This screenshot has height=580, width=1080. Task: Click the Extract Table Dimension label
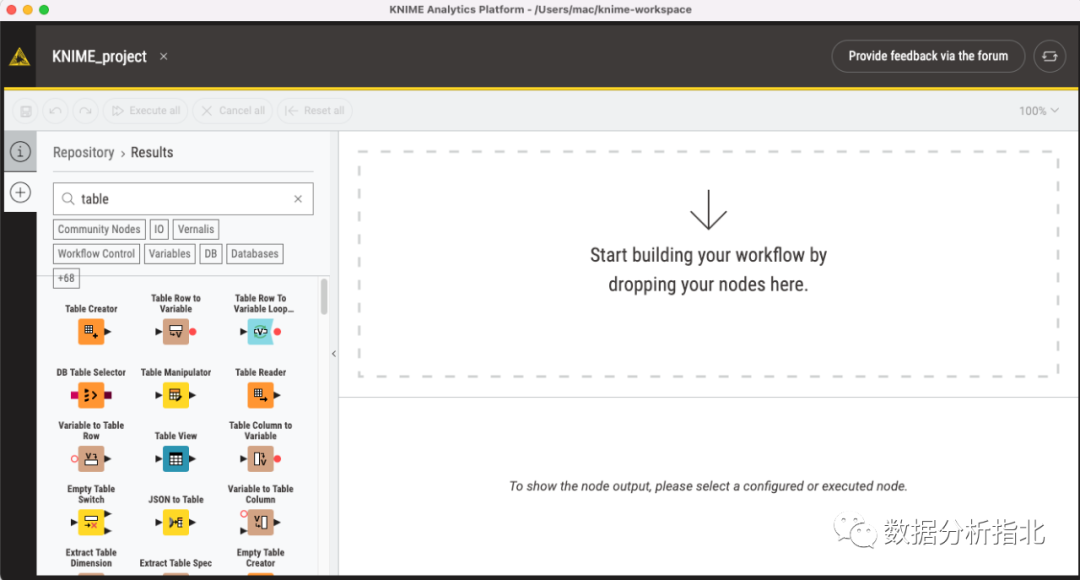(91, 558)
